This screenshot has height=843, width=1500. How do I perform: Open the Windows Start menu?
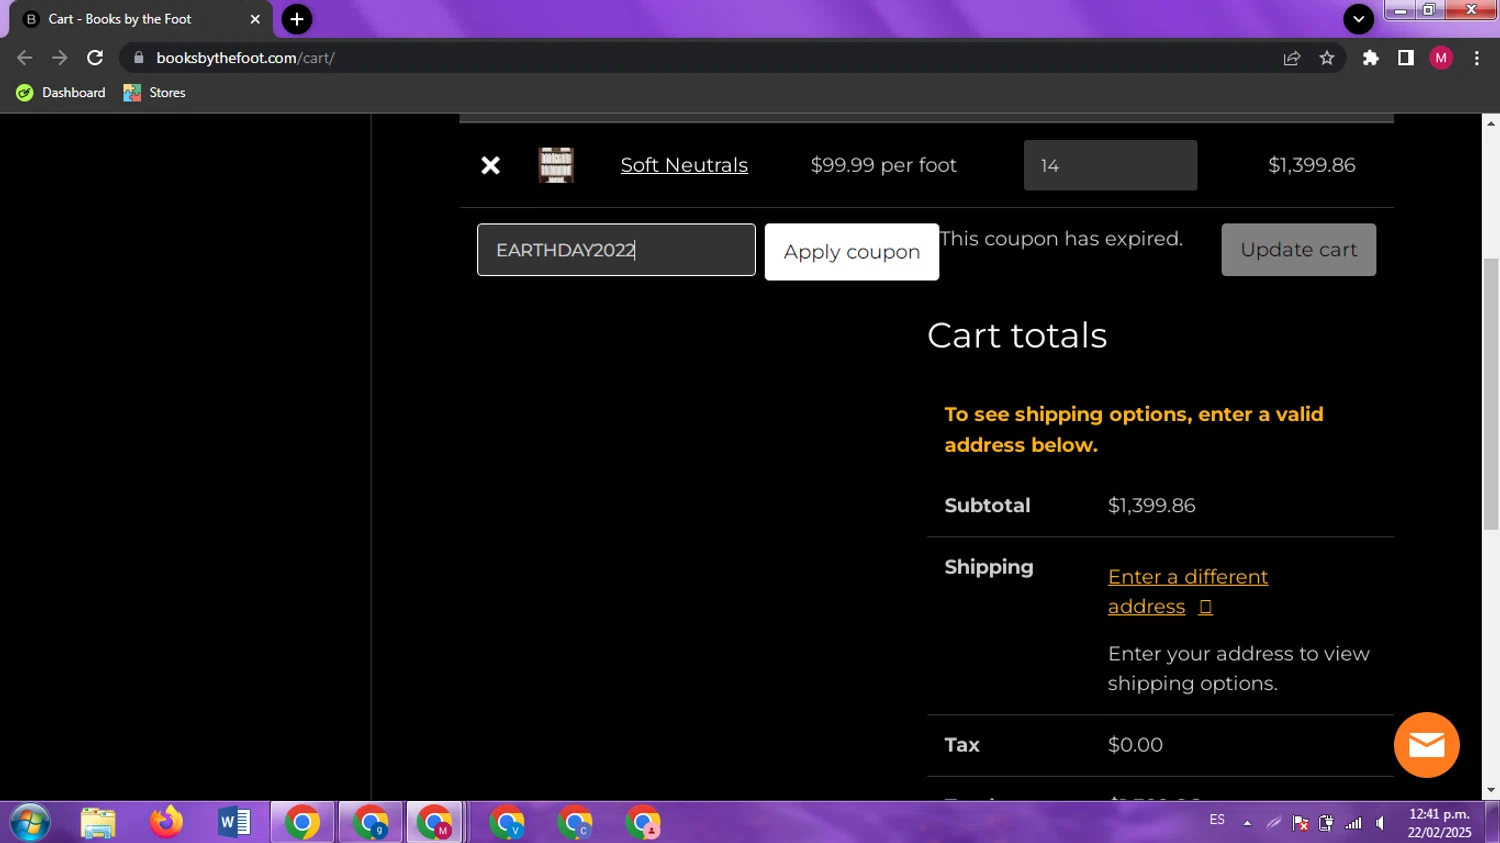(x=30, y=823)
